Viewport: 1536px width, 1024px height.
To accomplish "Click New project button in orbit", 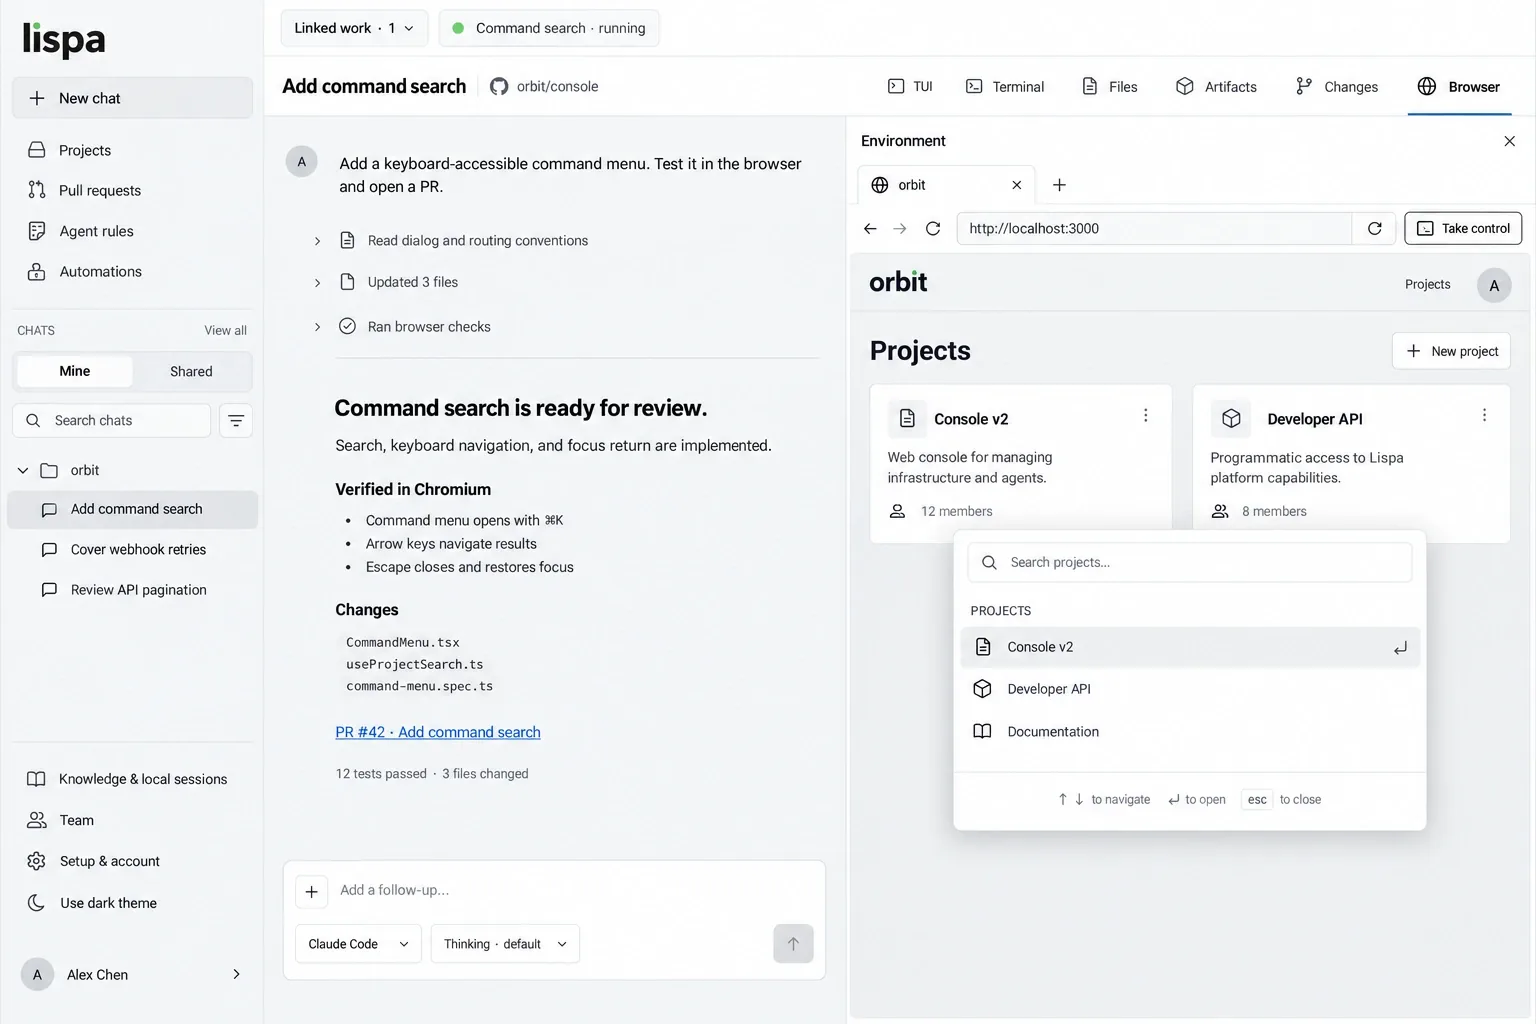I will coord(1451,351).
